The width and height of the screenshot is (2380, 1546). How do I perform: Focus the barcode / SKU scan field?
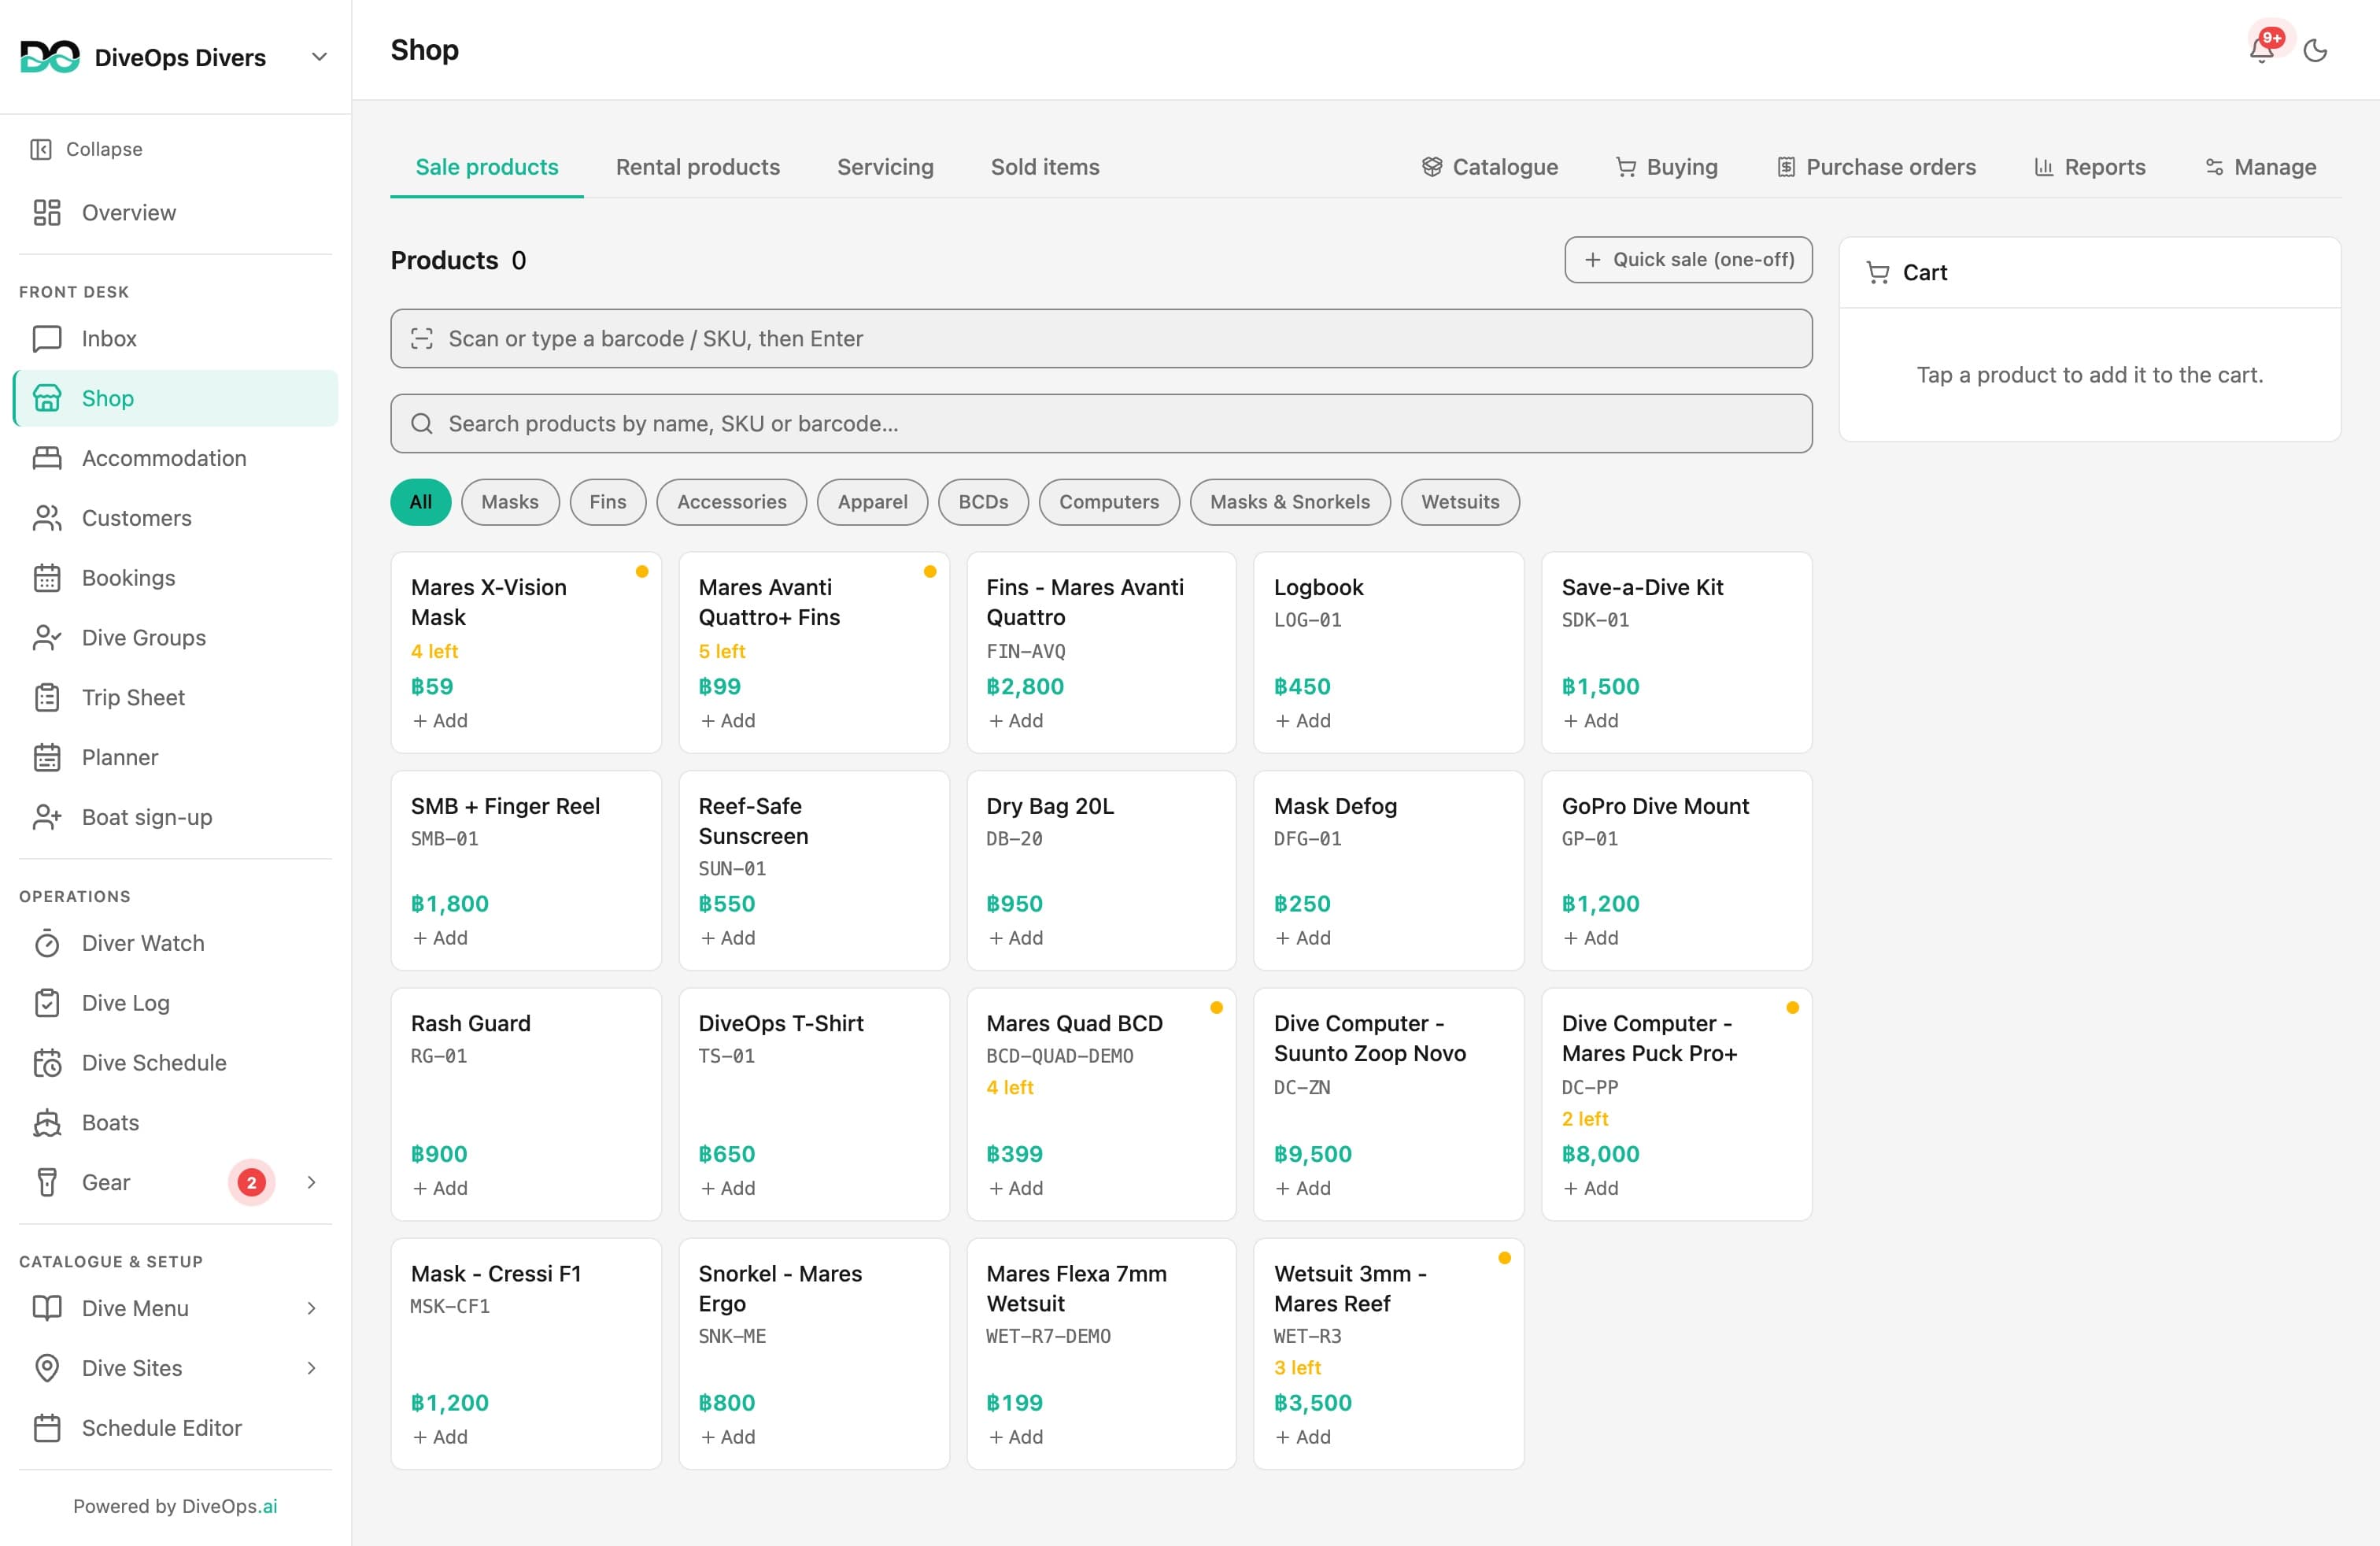1101,339
